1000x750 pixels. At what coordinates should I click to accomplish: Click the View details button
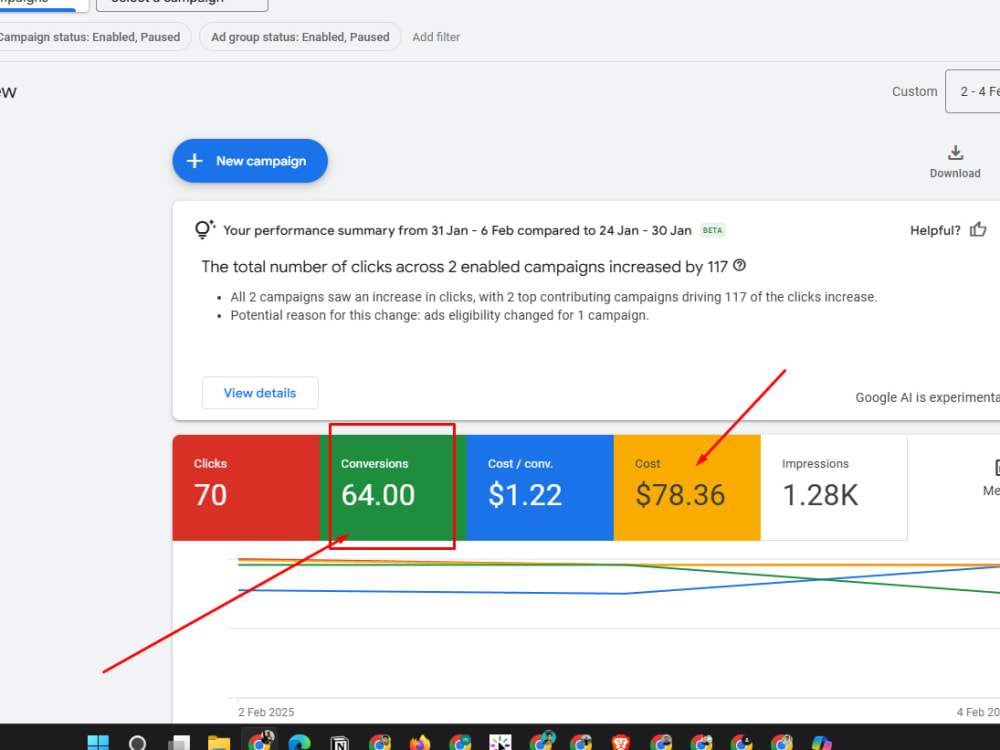pos(260,393)
